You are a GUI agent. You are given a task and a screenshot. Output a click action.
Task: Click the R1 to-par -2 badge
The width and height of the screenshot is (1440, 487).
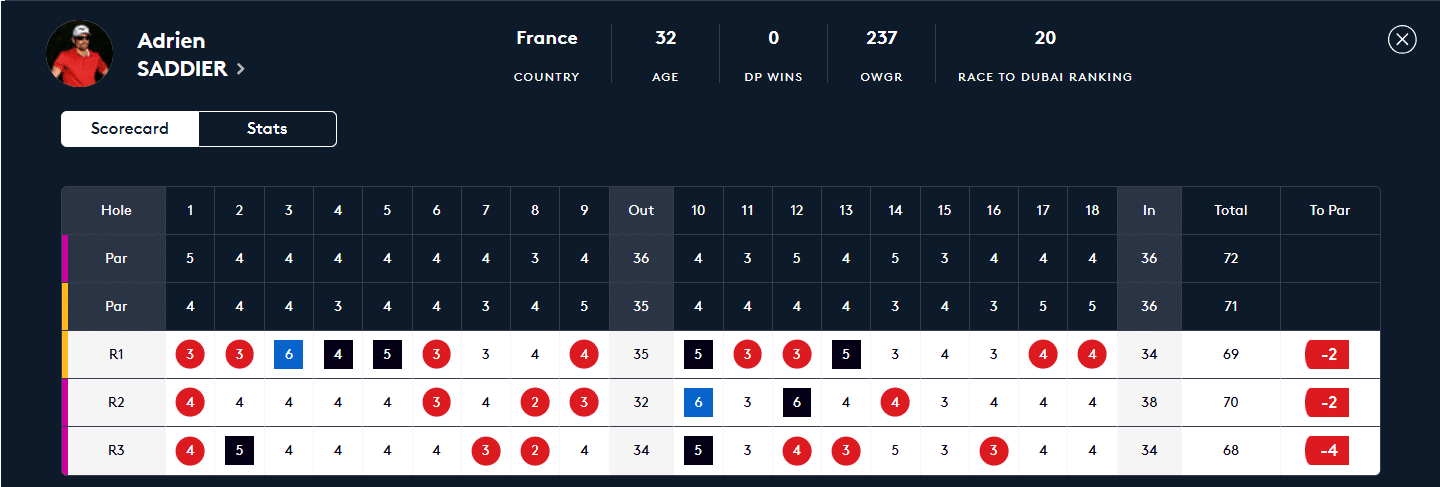tap(1327, 354)
